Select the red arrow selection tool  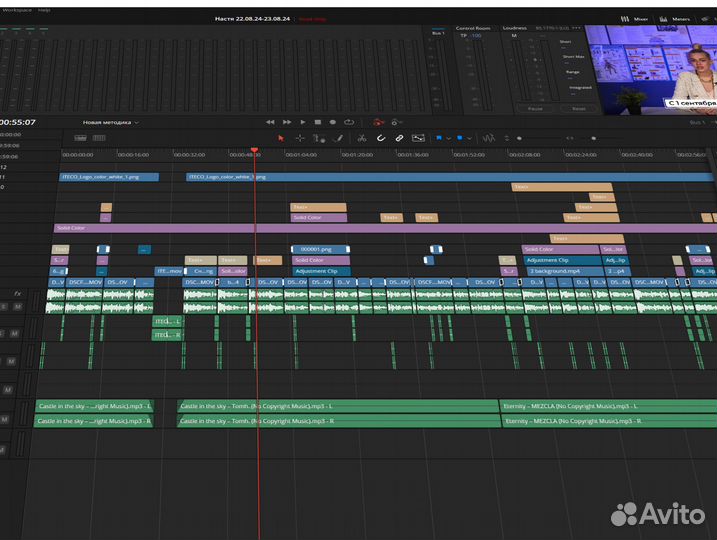280,138
